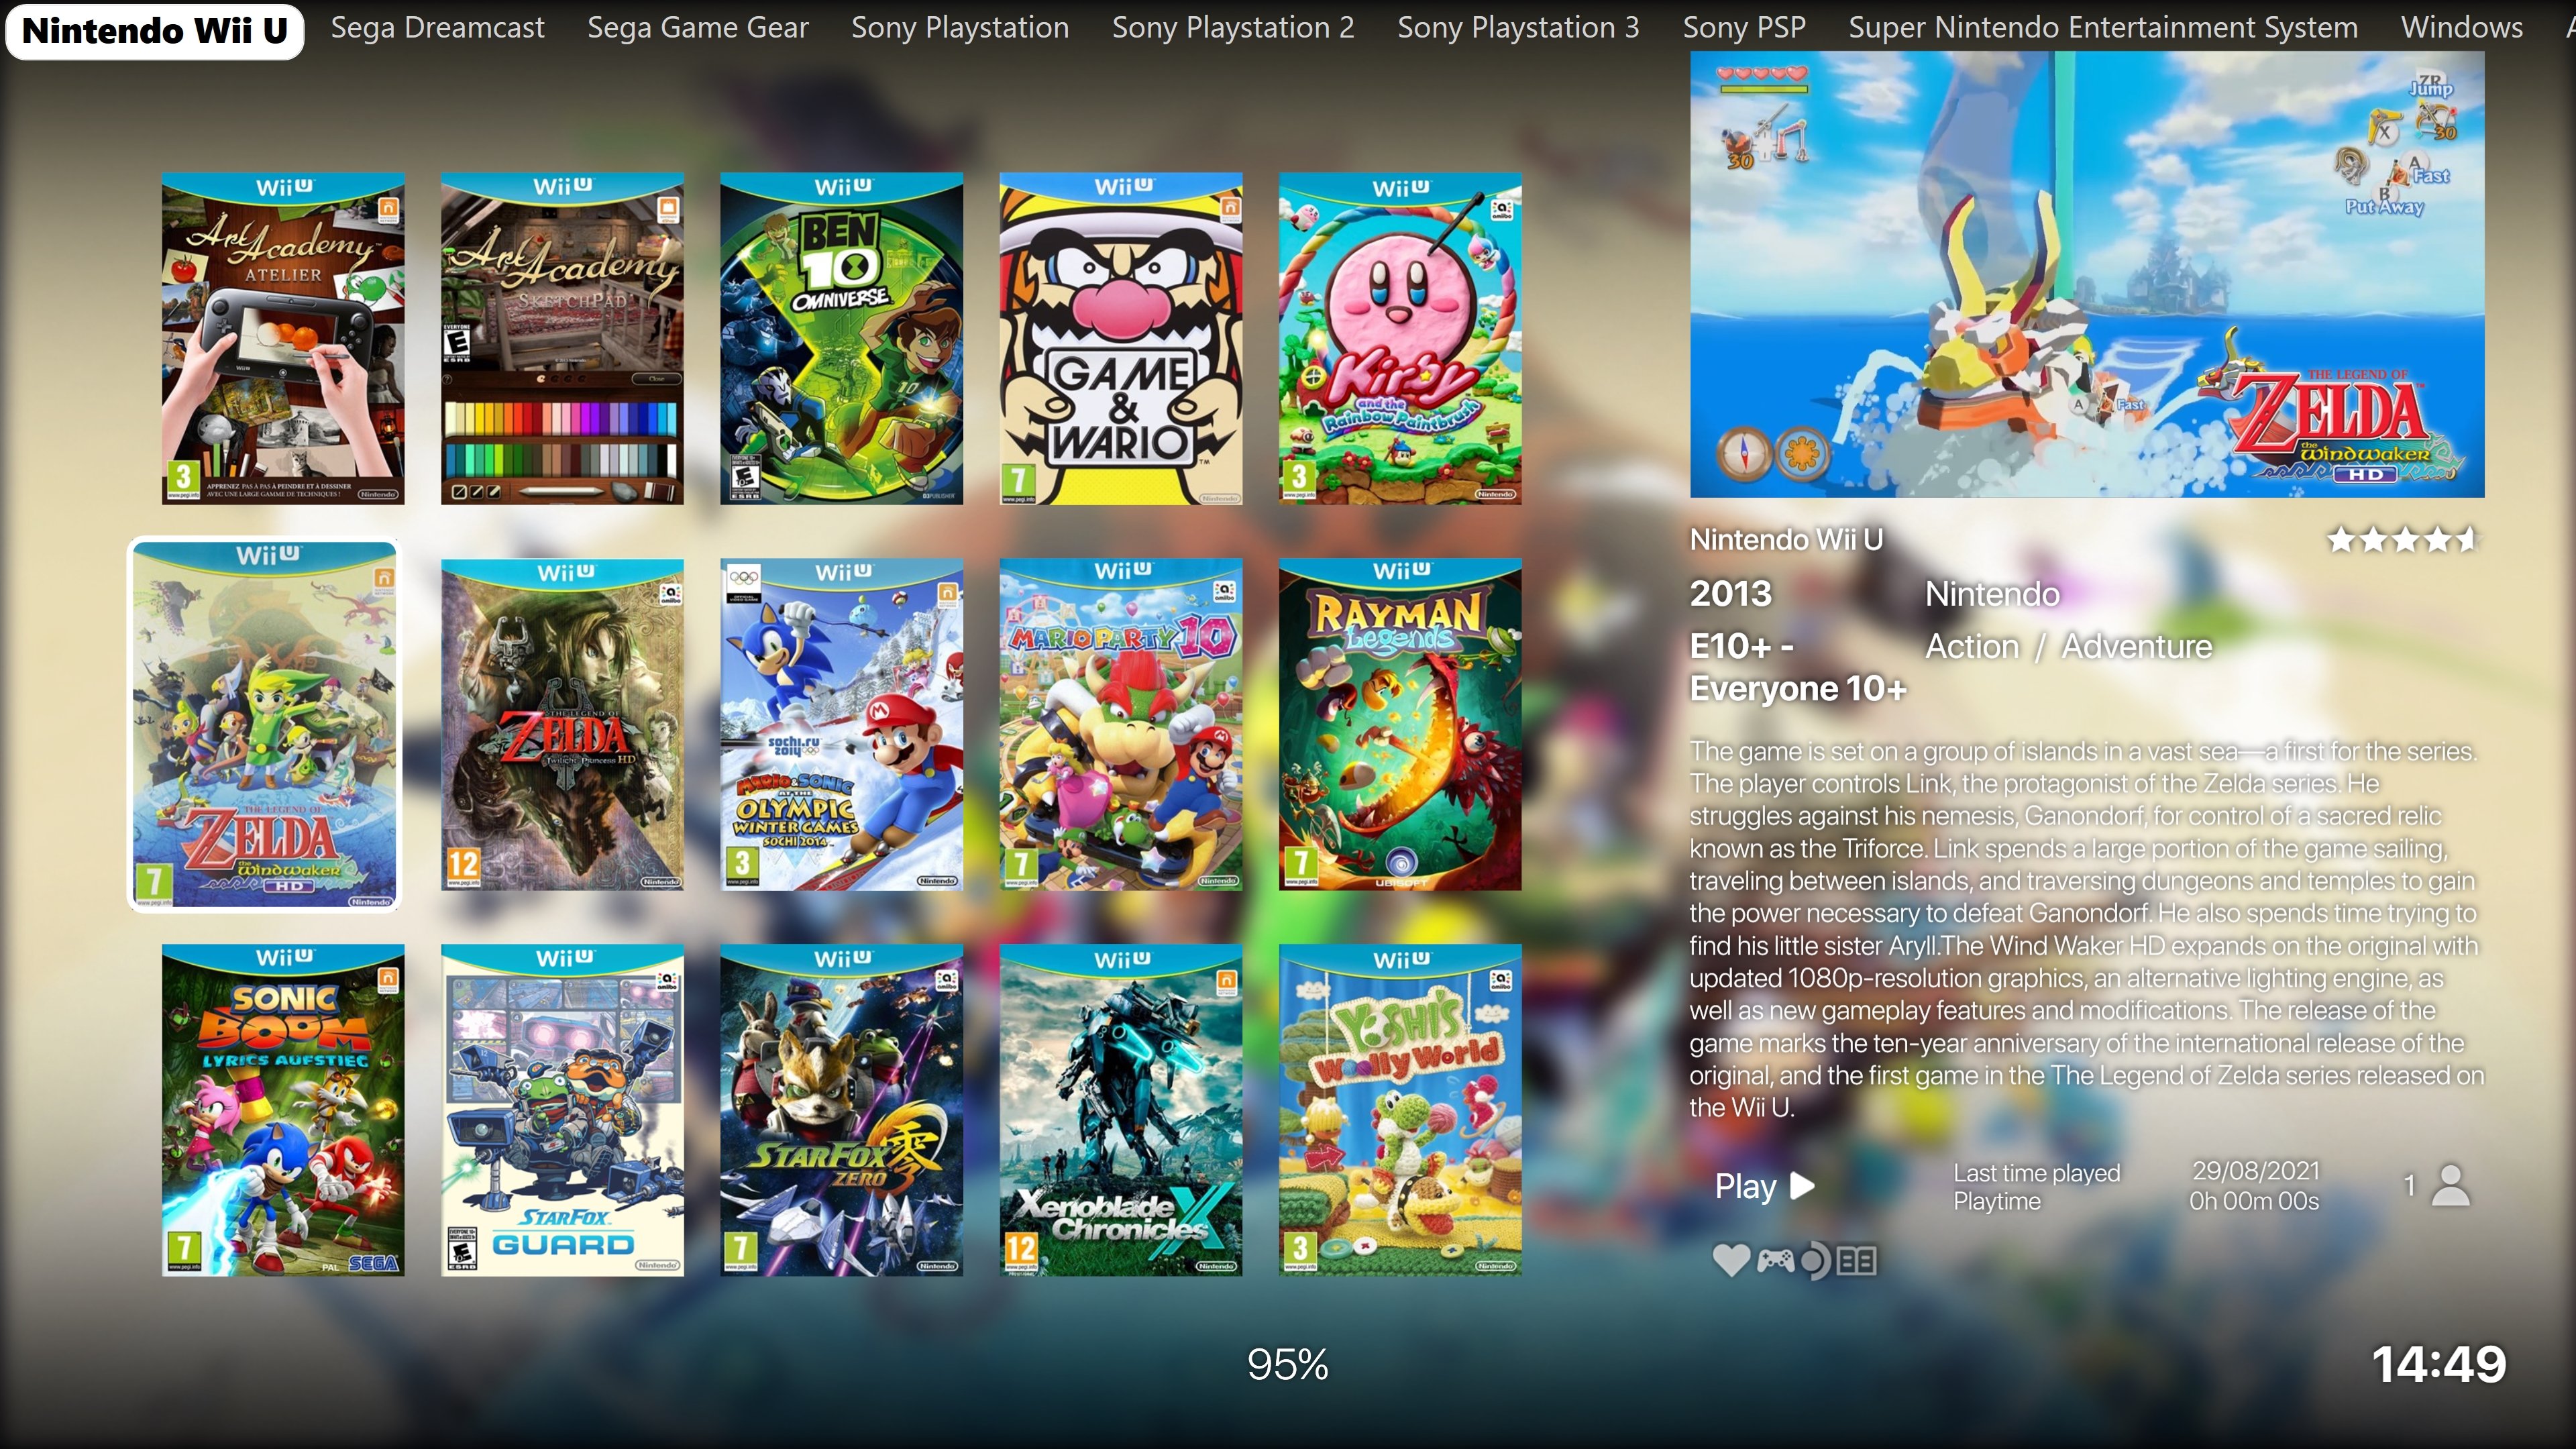Viewport: 2576px width, 1449px height.
Task: Click the 14:49 clock
Action: (2439, 1365)
